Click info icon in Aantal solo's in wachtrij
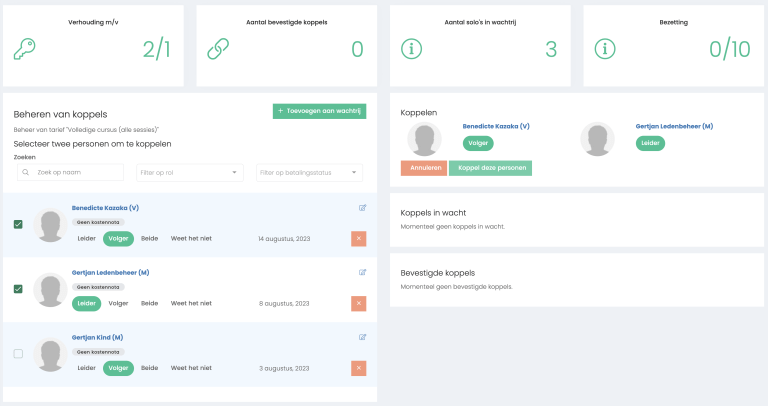This screenshot has width=768, height=406. [x=411, y=48]
